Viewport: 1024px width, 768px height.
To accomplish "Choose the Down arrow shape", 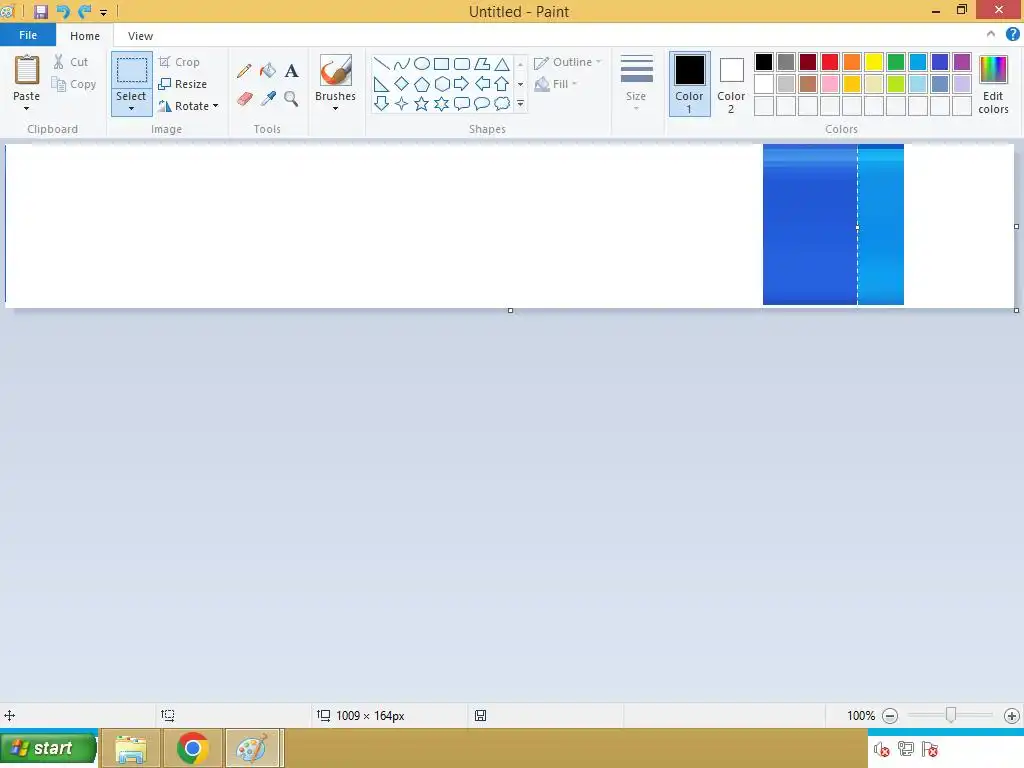I will [x=381, y=103].
